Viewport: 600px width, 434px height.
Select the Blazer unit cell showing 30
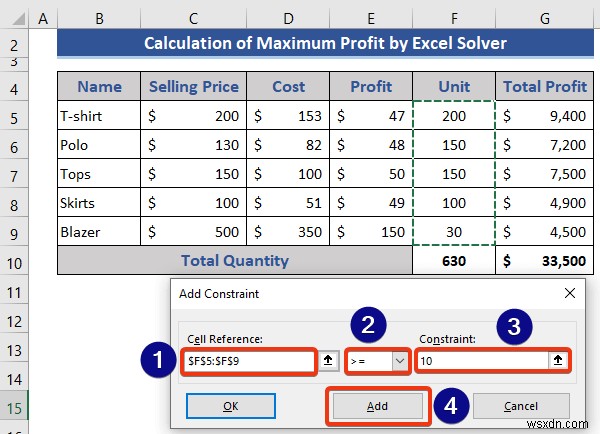453,232
